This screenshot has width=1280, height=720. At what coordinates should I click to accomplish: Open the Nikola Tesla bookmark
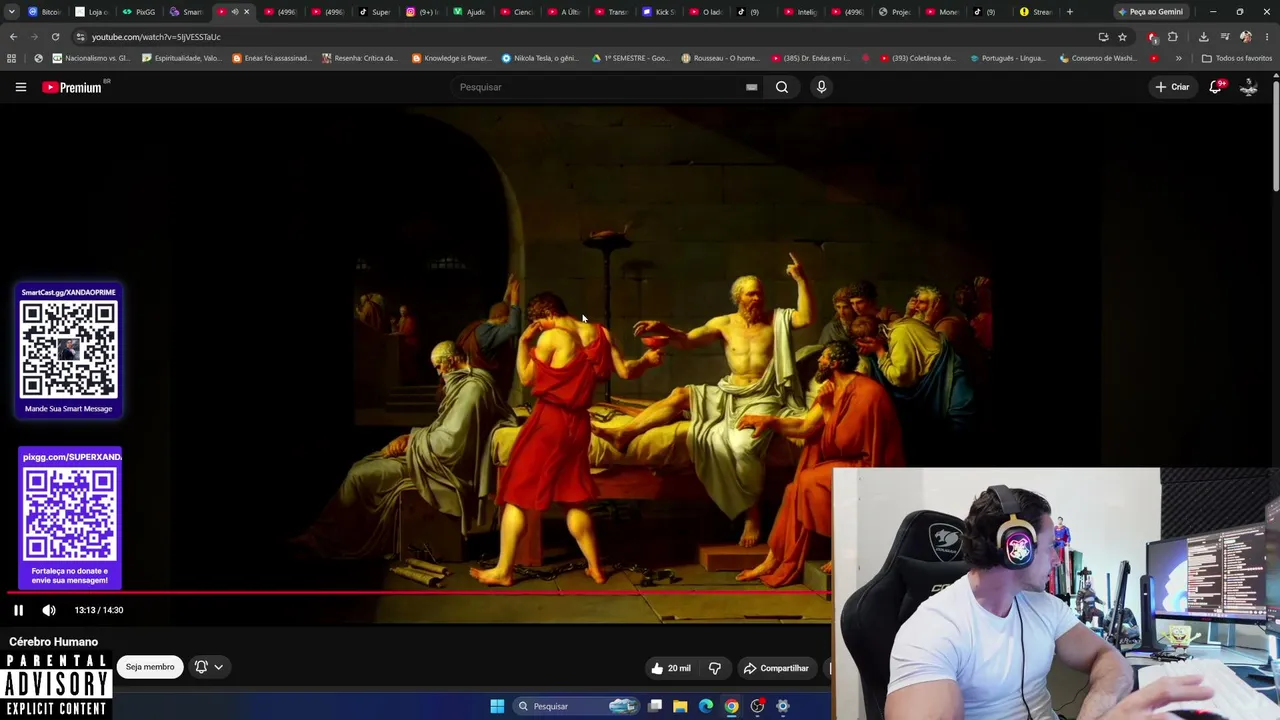coord(540,58)
